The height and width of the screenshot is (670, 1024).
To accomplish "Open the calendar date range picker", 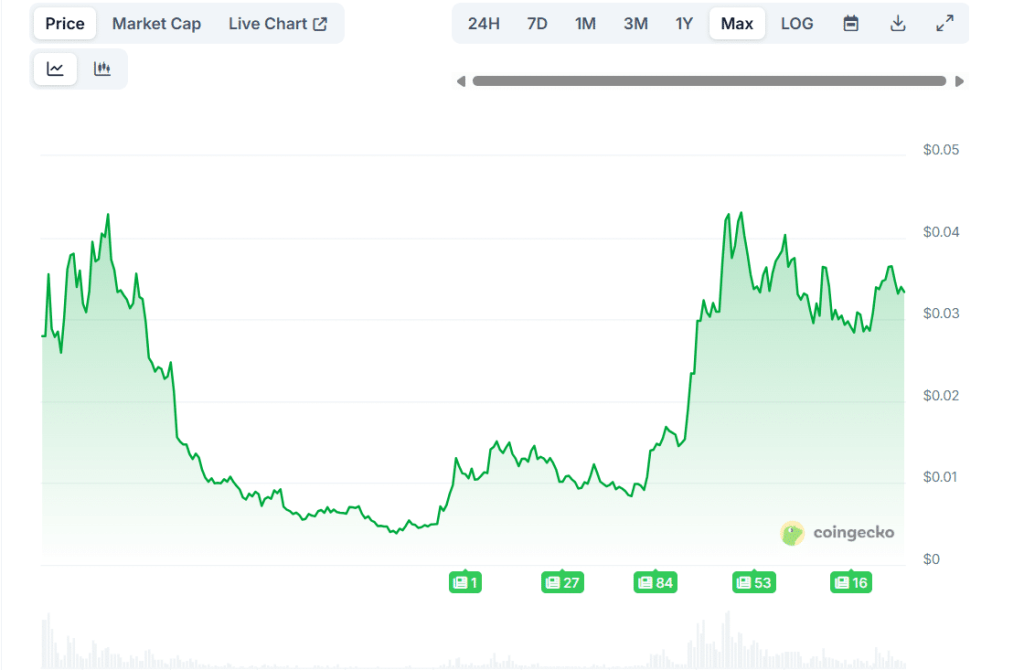I will (x=851, y=23).
